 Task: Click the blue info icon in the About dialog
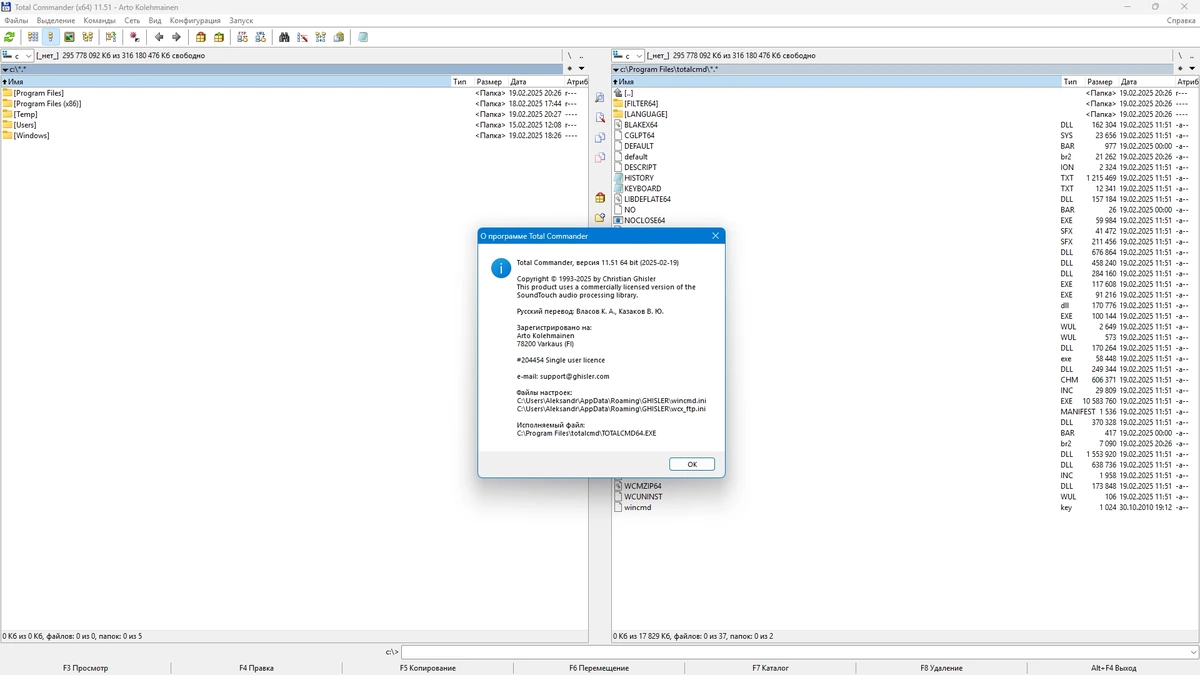point(501,267)
